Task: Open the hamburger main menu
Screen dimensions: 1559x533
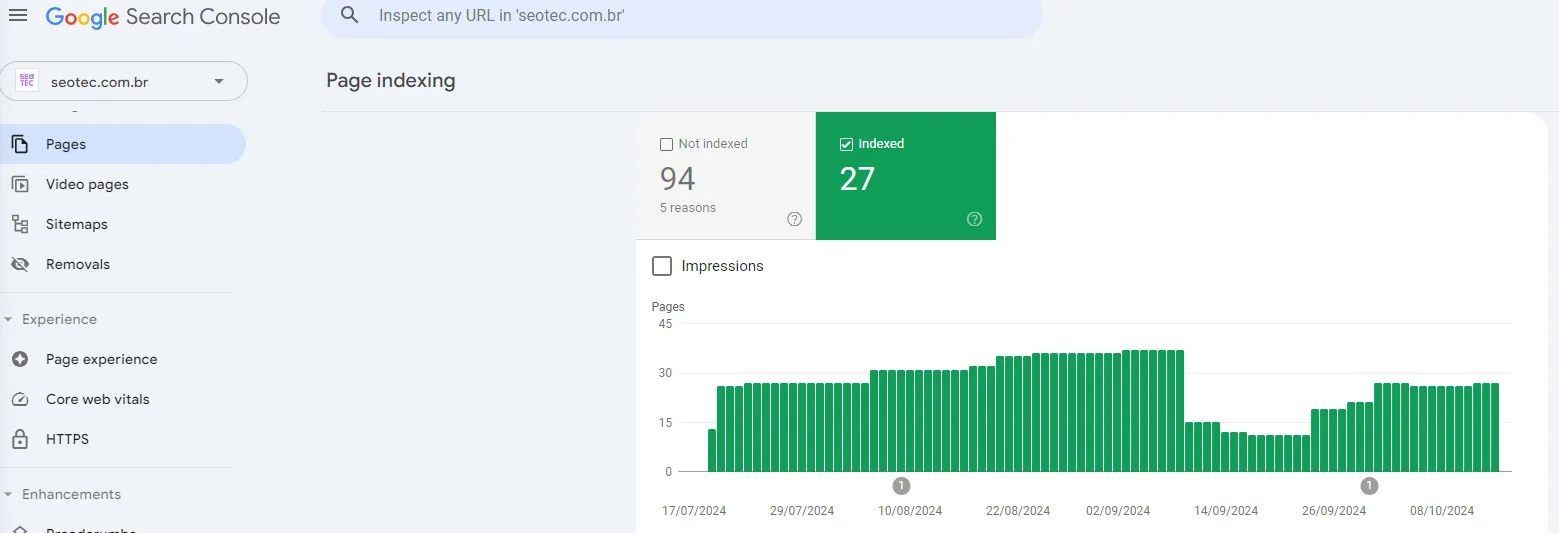Action: pyautogui.click(x=18, y=16)
